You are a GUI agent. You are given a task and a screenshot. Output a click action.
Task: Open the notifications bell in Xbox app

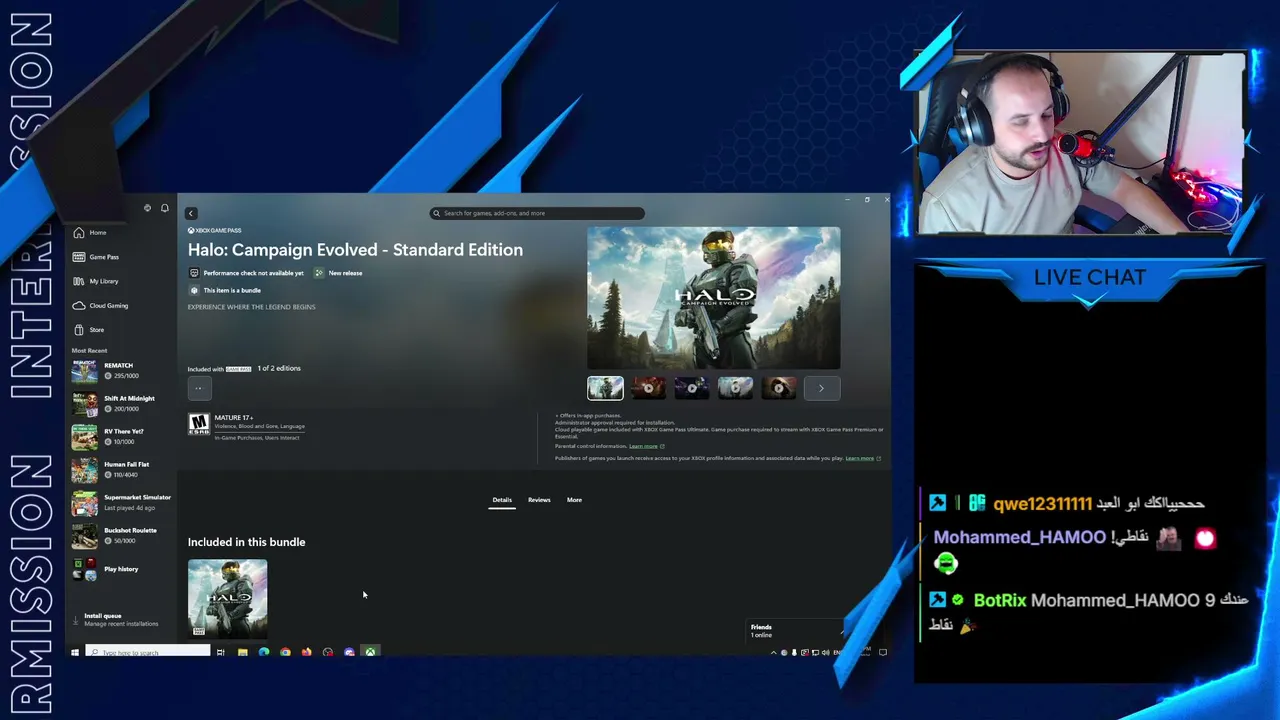[165, 208]
